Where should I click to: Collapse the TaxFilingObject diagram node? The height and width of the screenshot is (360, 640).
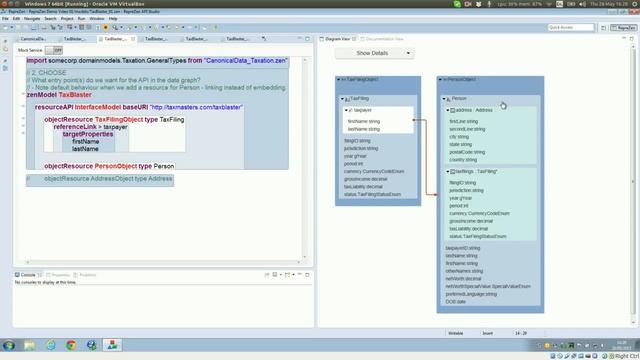(x=338, y=79)
